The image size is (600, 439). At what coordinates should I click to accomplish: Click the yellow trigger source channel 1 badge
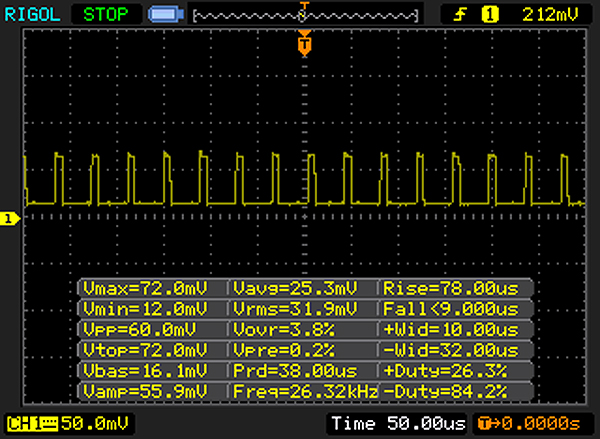click(x=490, y=15)
